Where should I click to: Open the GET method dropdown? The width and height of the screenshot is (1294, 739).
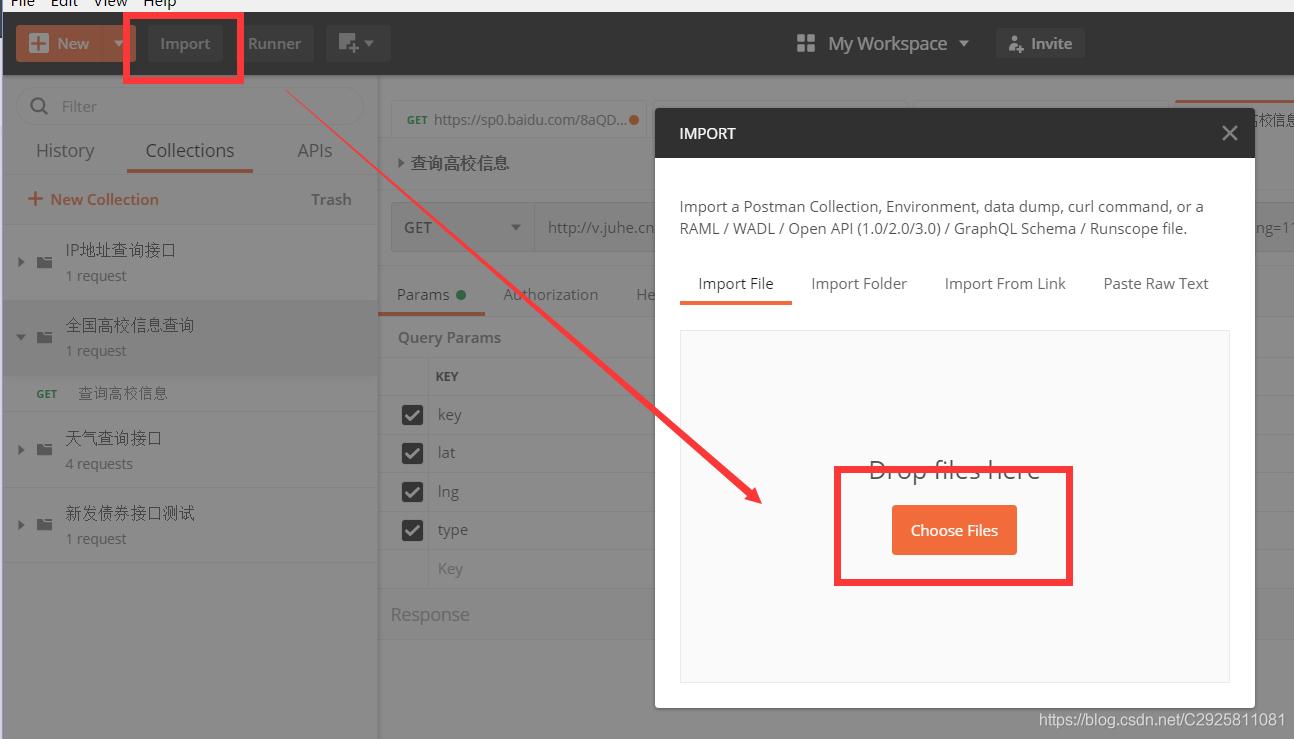(463, 227)
